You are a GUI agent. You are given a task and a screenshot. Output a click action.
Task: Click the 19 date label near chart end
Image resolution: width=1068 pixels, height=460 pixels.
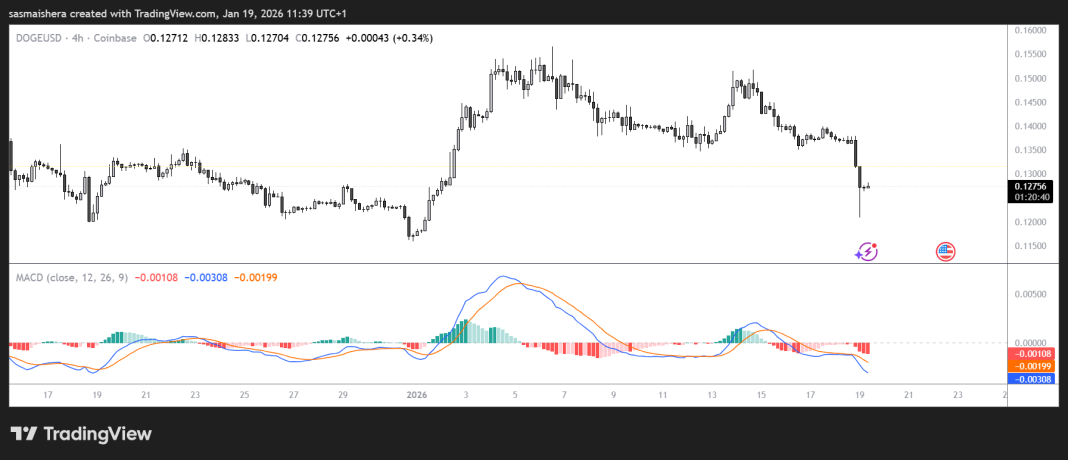pyautogui.click(x=859, y=395)
